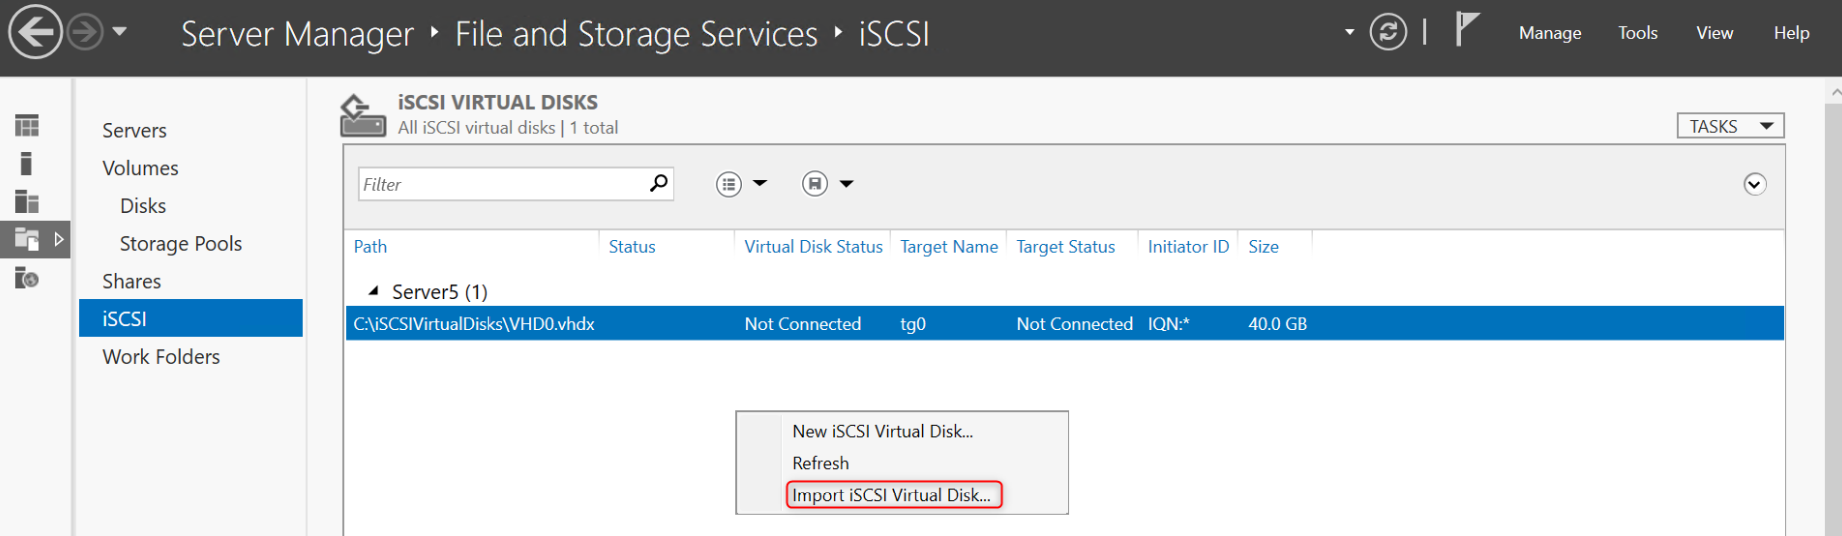Viewport: 1842px width, 536px height.
Task: Expand the filter criteria chevron
Action: (1754, 184)
